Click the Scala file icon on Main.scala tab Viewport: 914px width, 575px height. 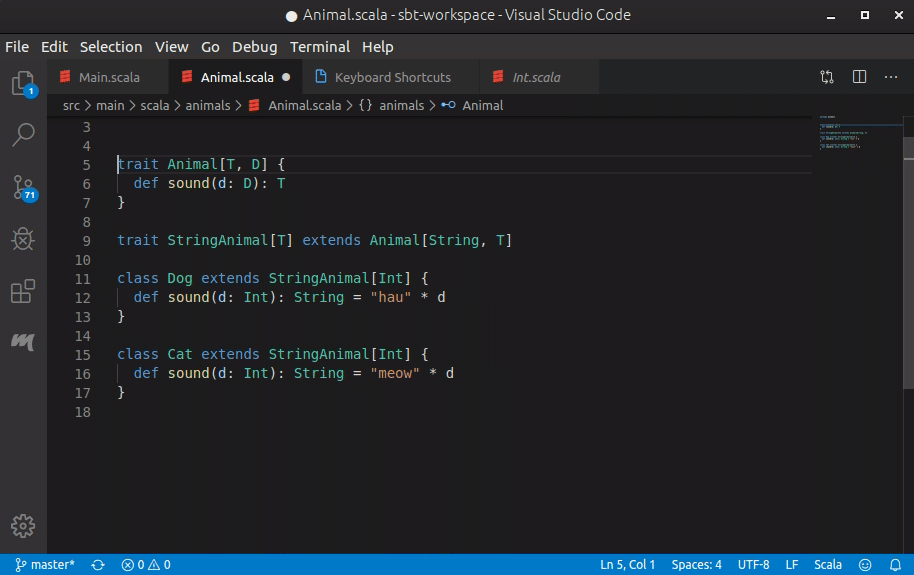[65, 76]
